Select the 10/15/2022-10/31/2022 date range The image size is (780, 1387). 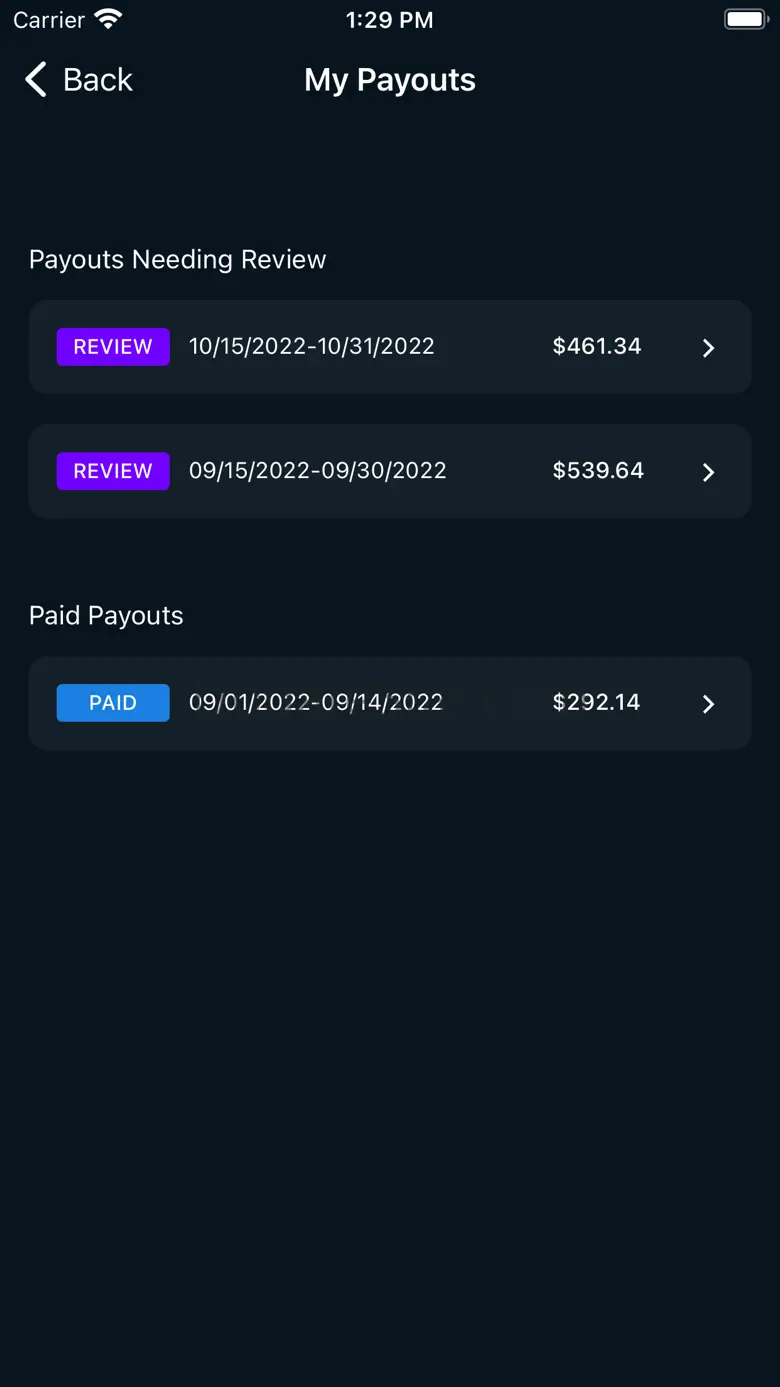point(312,346)
